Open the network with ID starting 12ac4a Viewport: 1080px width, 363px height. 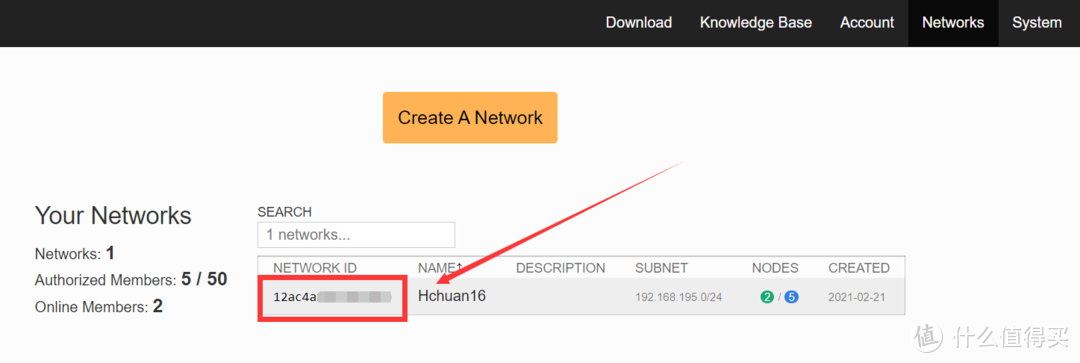point(332,298)
